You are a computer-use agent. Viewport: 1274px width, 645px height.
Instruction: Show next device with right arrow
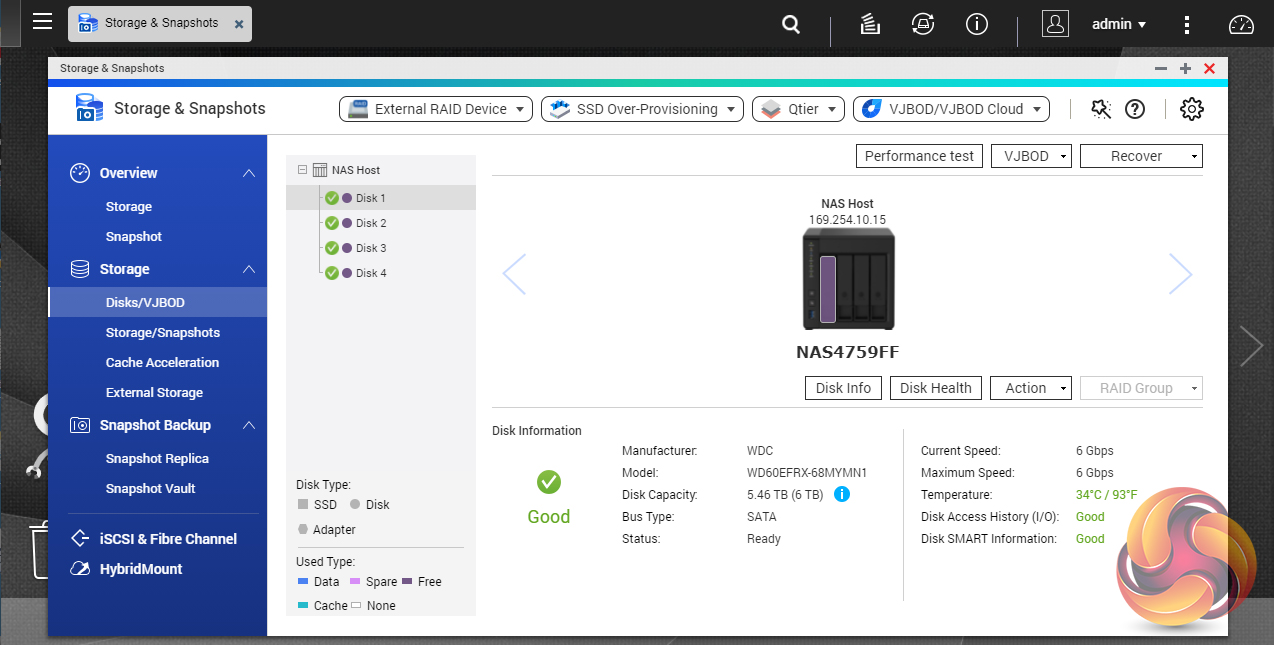pyautogui.click(x=1180, y=273)
